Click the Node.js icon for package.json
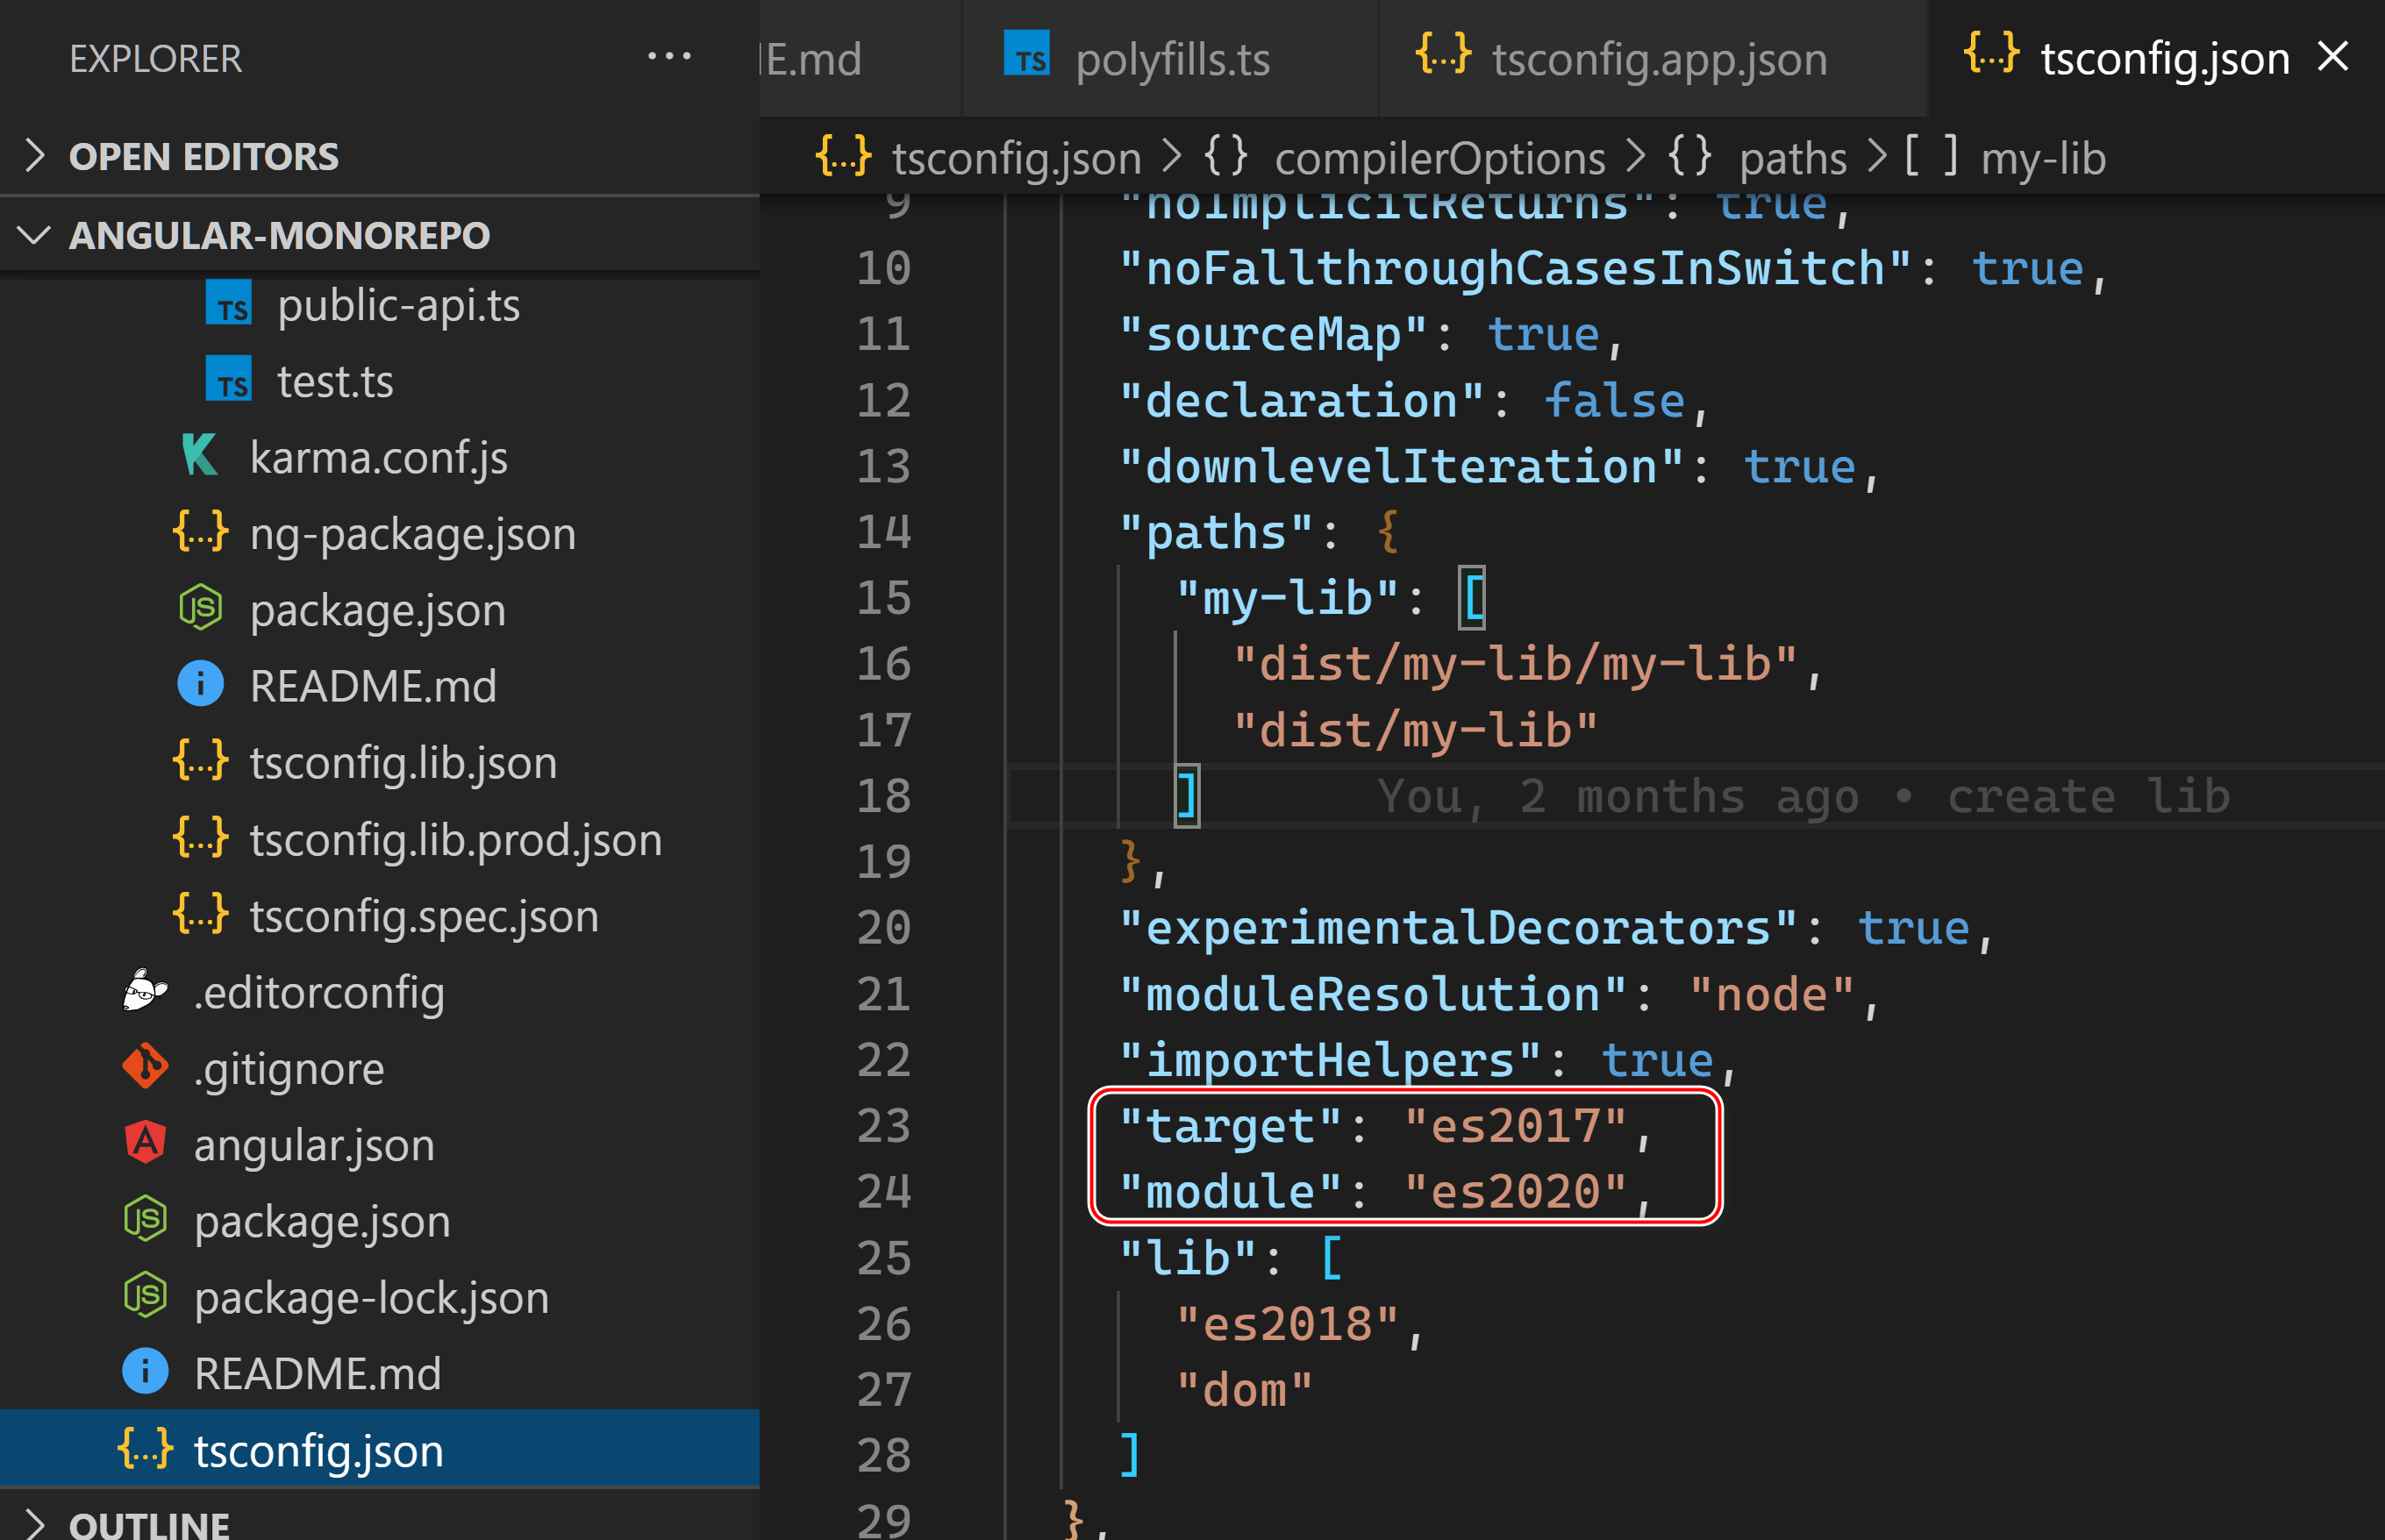 (x=200, y=609)
